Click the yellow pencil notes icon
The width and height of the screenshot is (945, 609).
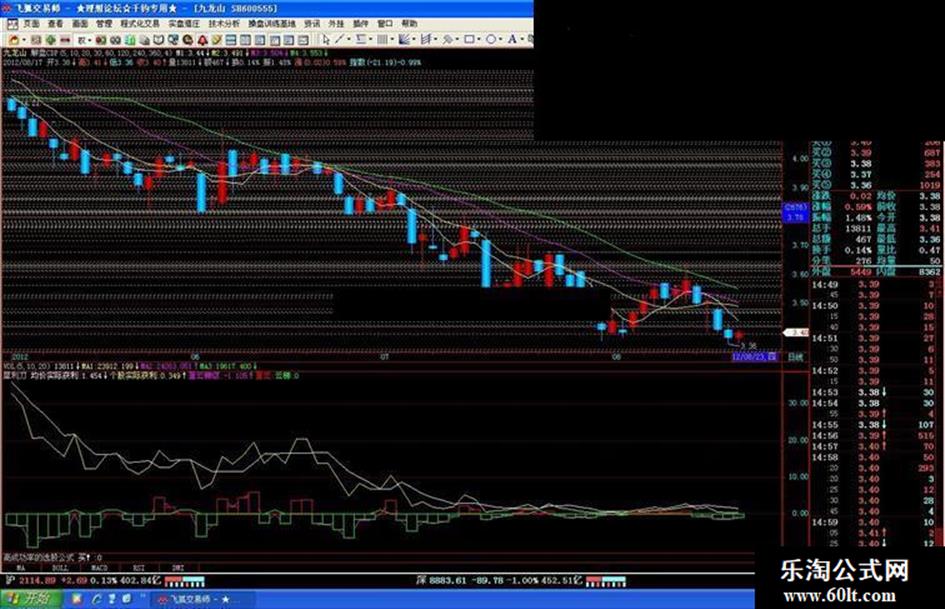tap(216, 40)
